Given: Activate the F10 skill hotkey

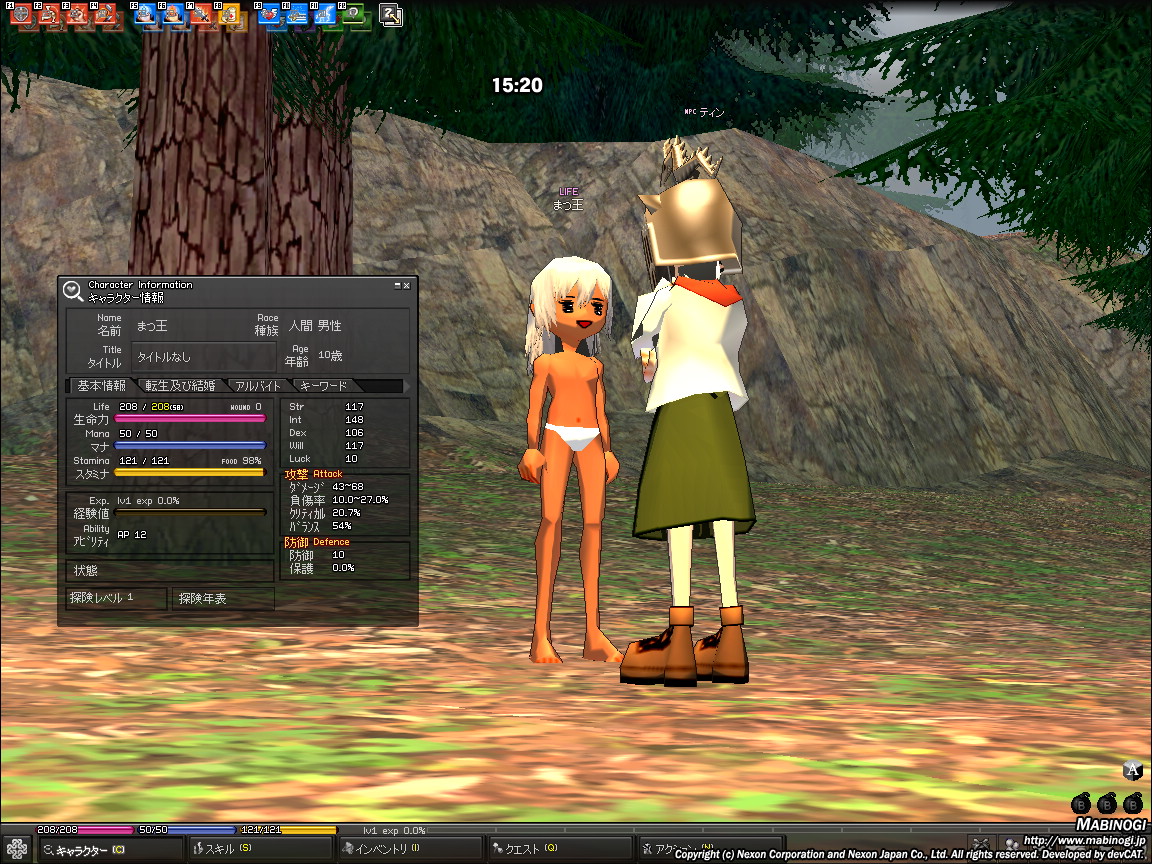Looking at the screenshot, I should coord(298,15).
